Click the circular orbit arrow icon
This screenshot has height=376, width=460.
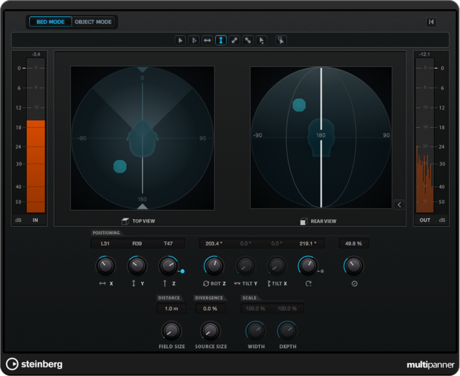pos(308,284)
